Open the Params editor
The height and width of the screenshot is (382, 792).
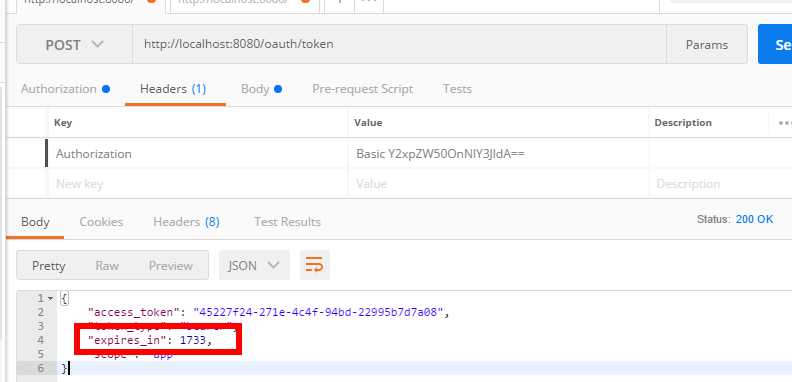click(x=707, y=44)
